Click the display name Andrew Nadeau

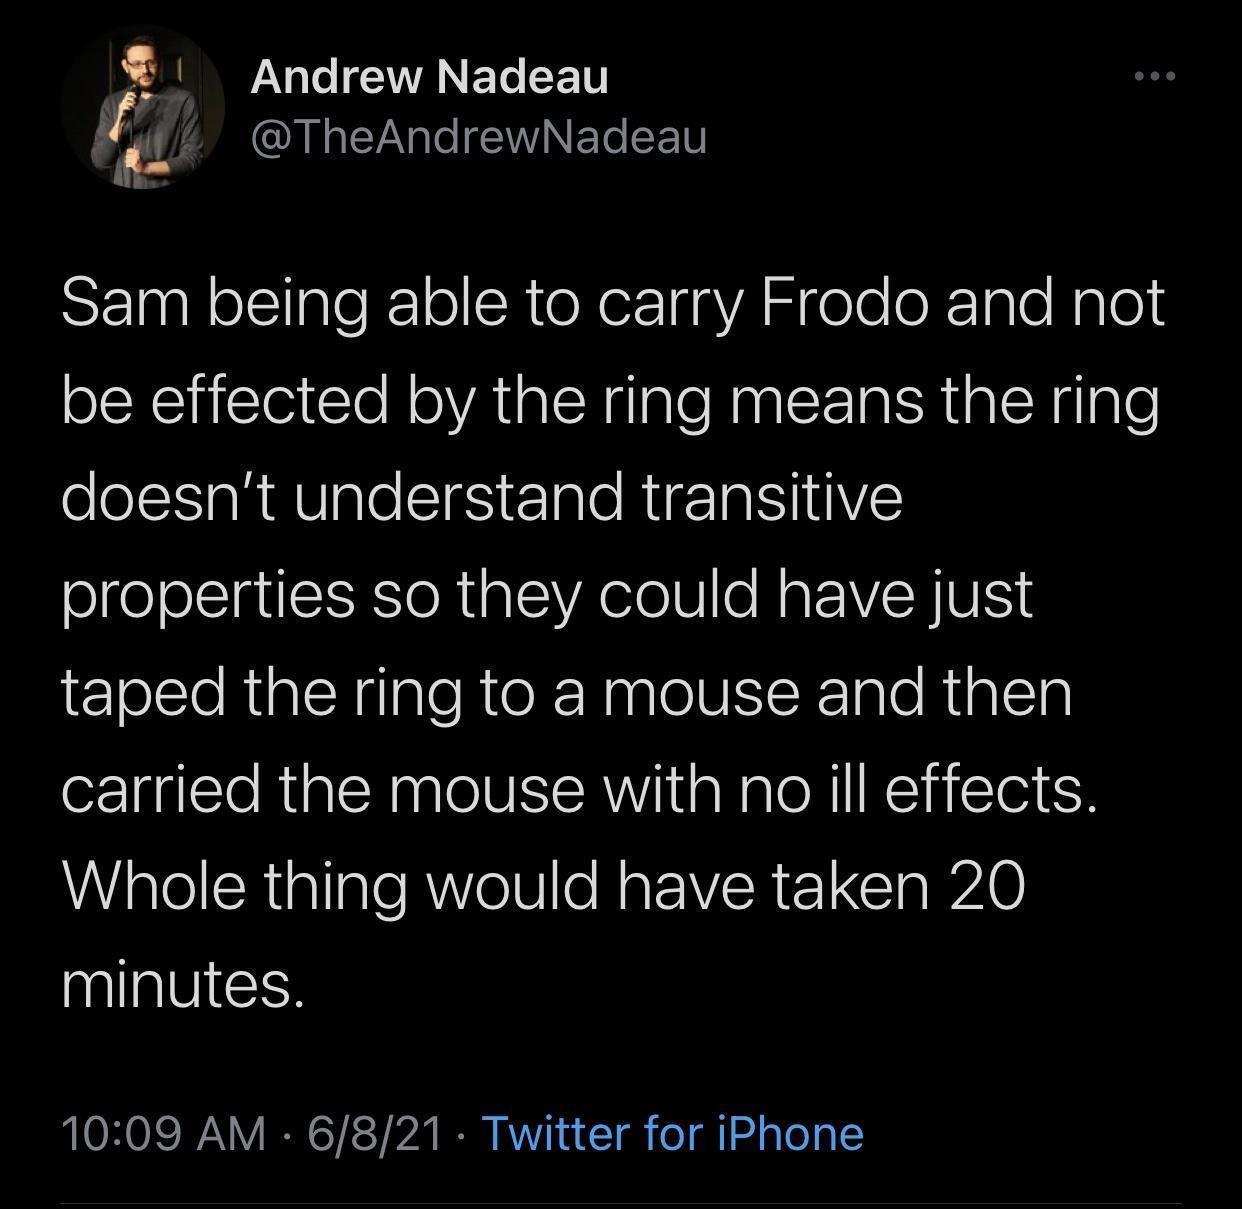[429, 77]
